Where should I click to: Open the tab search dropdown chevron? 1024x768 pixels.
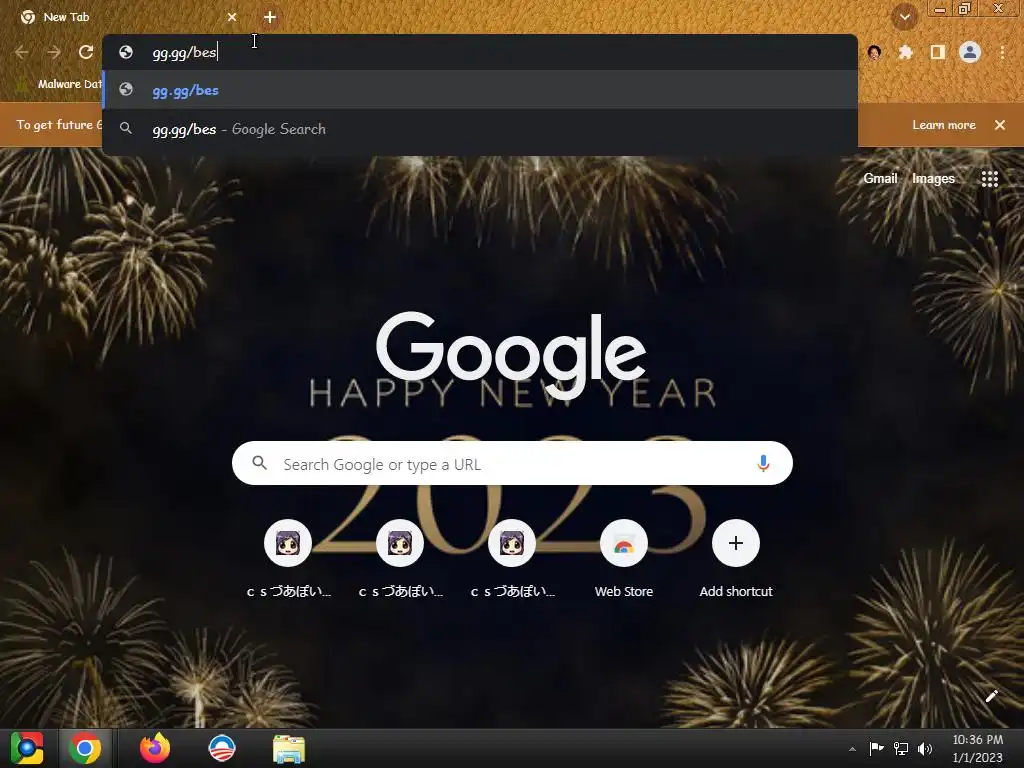point(904,18)
